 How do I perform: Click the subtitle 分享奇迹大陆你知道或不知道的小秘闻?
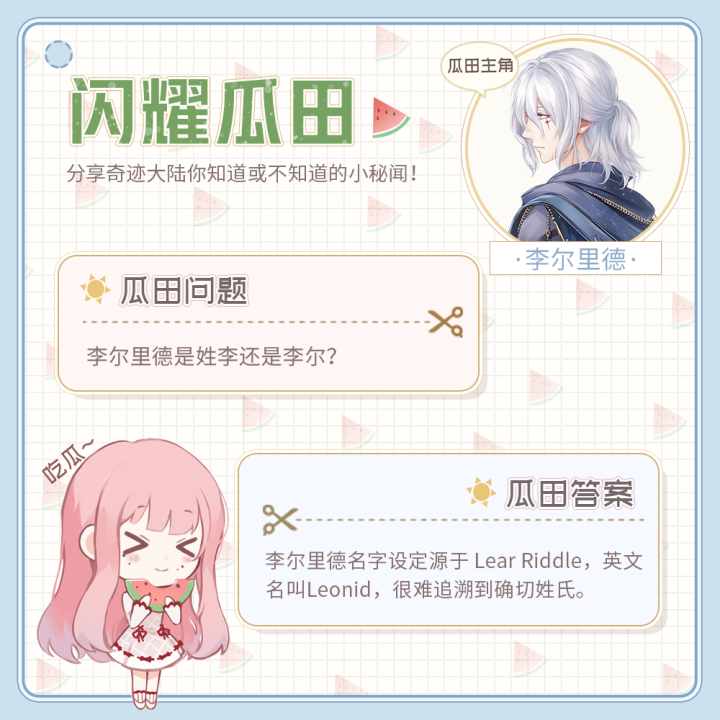(x=242, y=174)
